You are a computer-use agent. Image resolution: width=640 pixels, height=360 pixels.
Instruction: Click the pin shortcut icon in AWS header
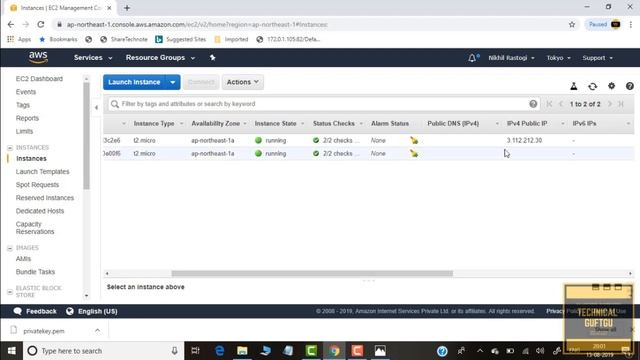click(213, 58)
